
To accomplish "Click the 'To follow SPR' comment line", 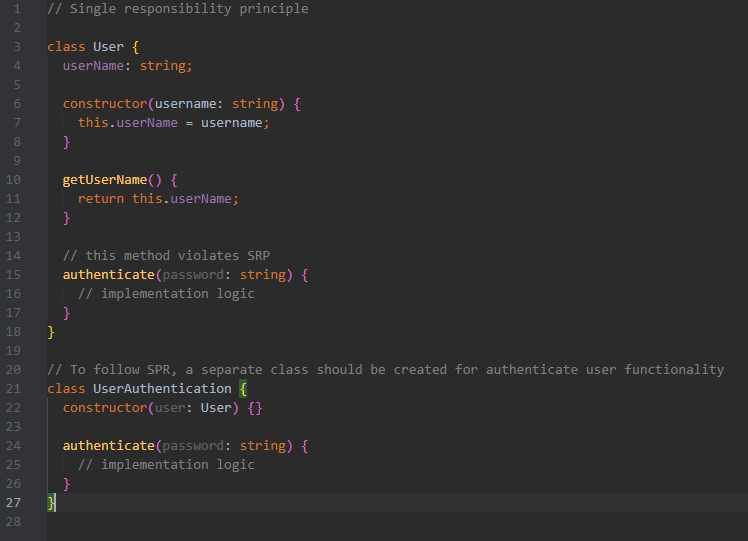I will (385, 370).
